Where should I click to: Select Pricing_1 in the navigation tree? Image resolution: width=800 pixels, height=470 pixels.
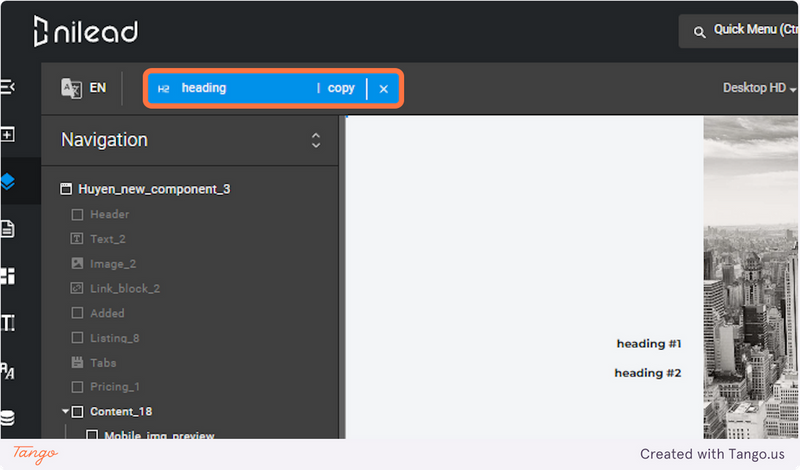click(x=115, y=387)
